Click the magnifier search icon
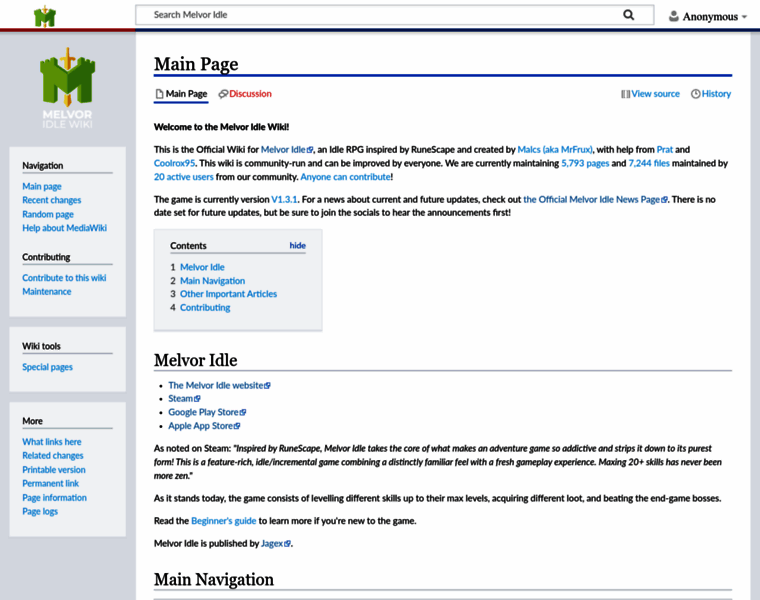 [629, 15]
